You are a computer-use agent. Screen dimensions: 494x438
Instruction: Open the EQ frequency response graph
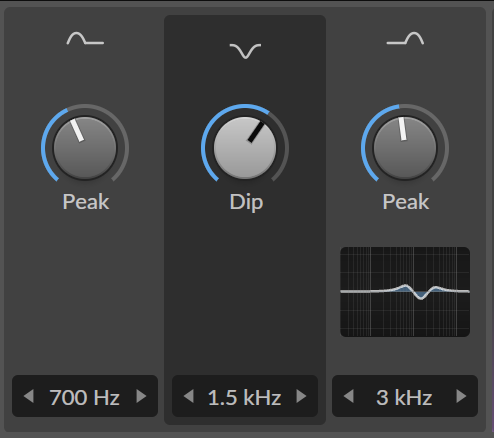[x=405, y=292]
